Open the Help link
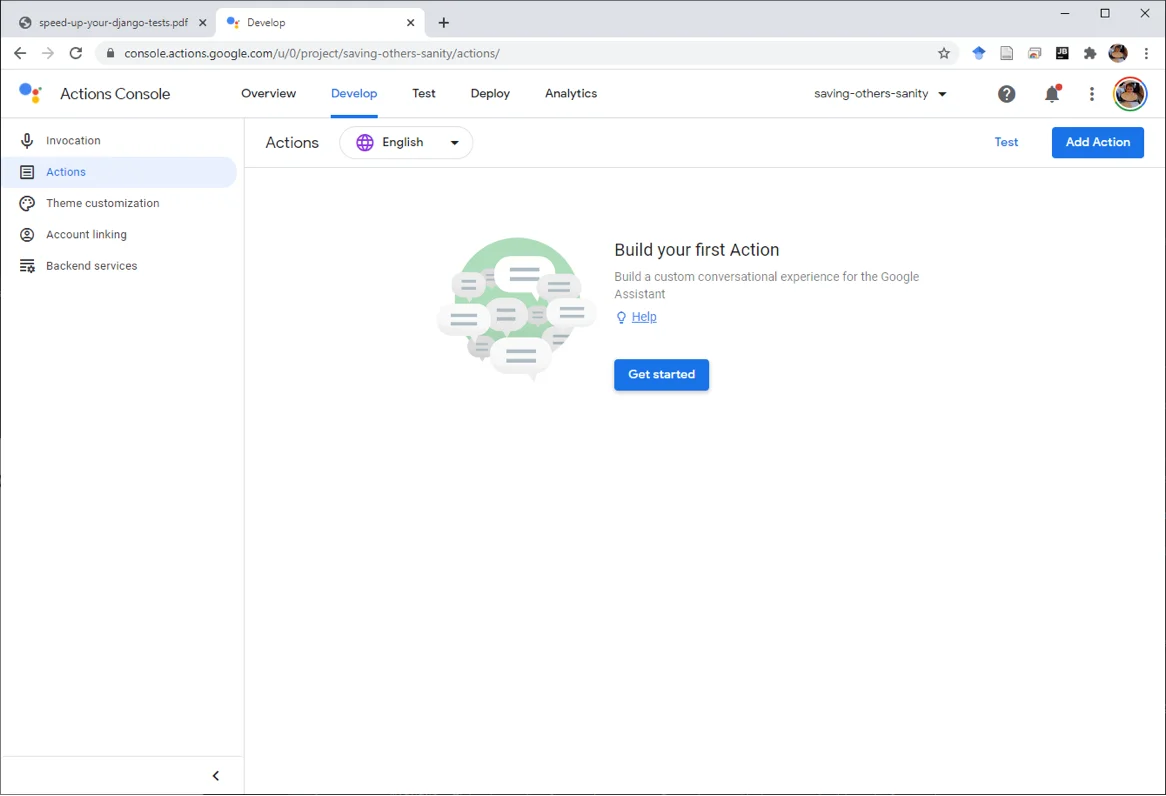 (x=644, y=317)
